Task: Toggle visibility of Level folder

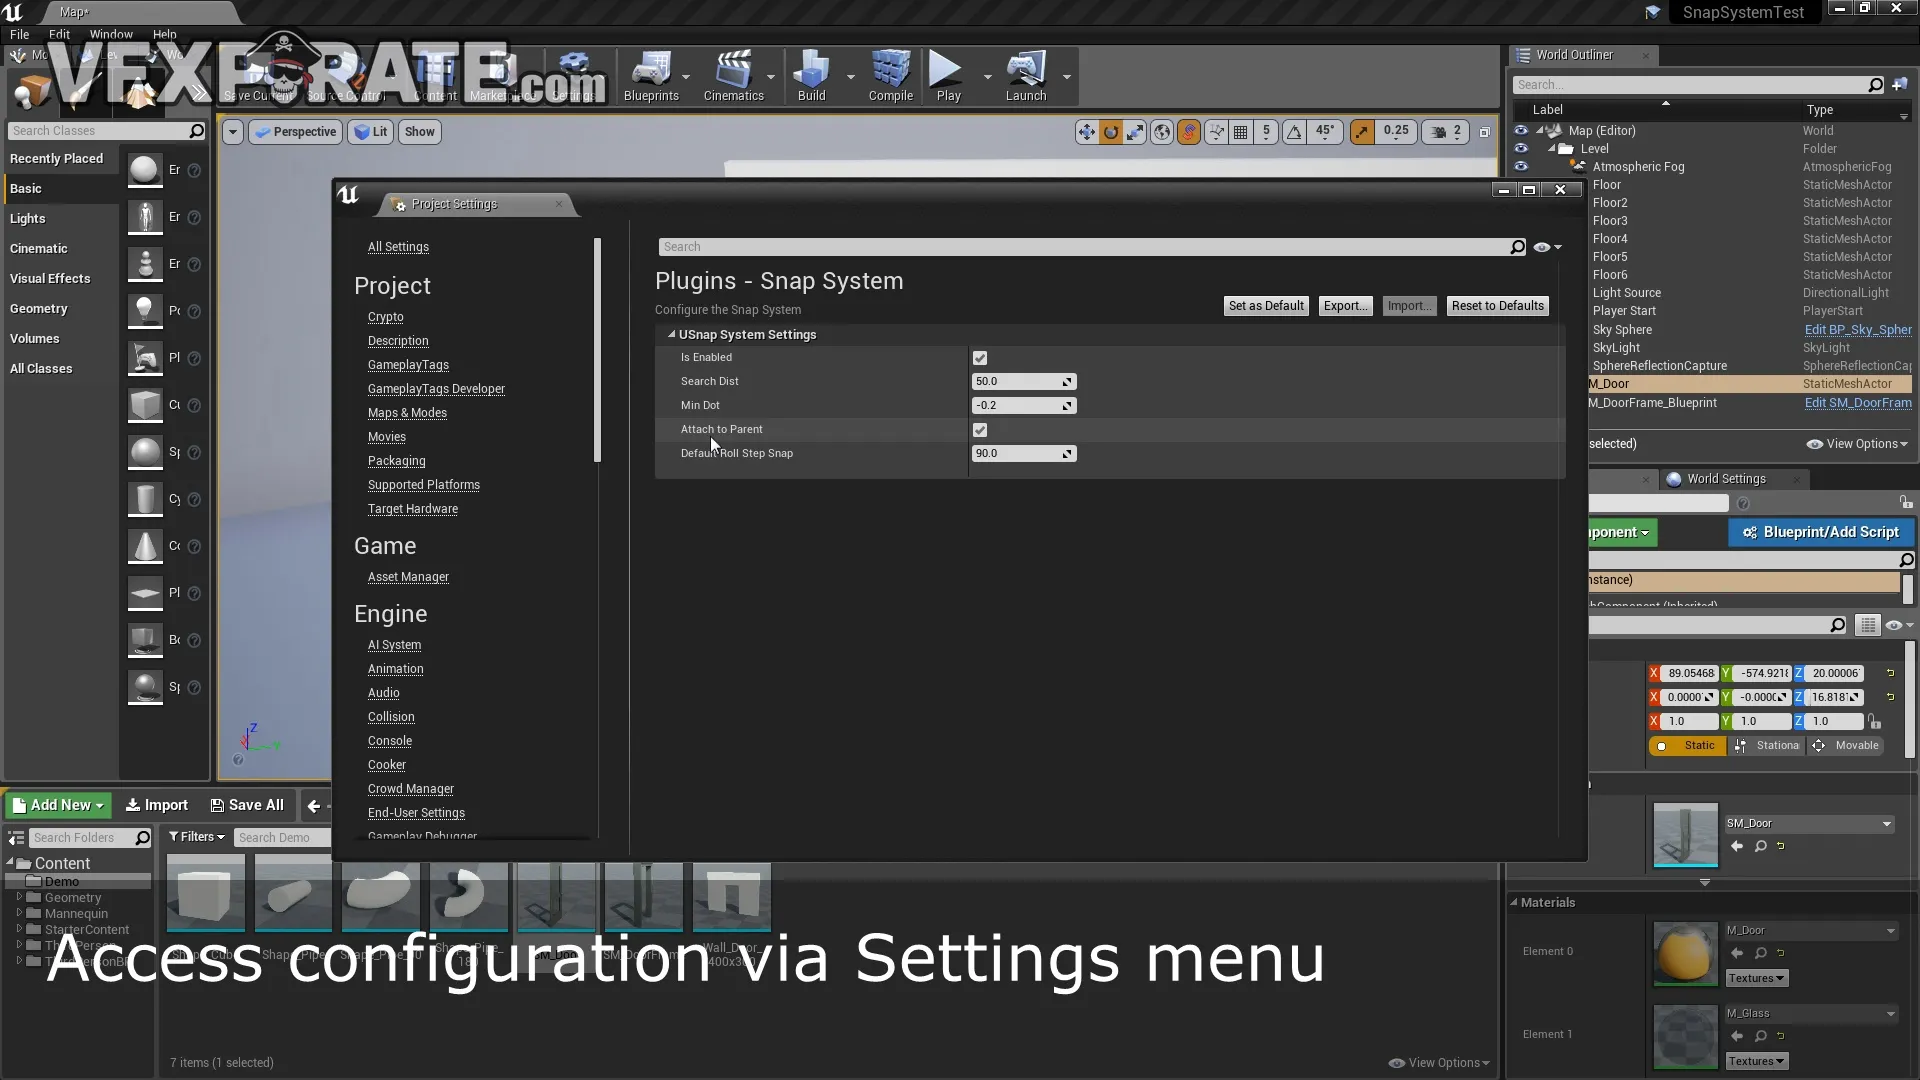Action: pos(1521,149)
